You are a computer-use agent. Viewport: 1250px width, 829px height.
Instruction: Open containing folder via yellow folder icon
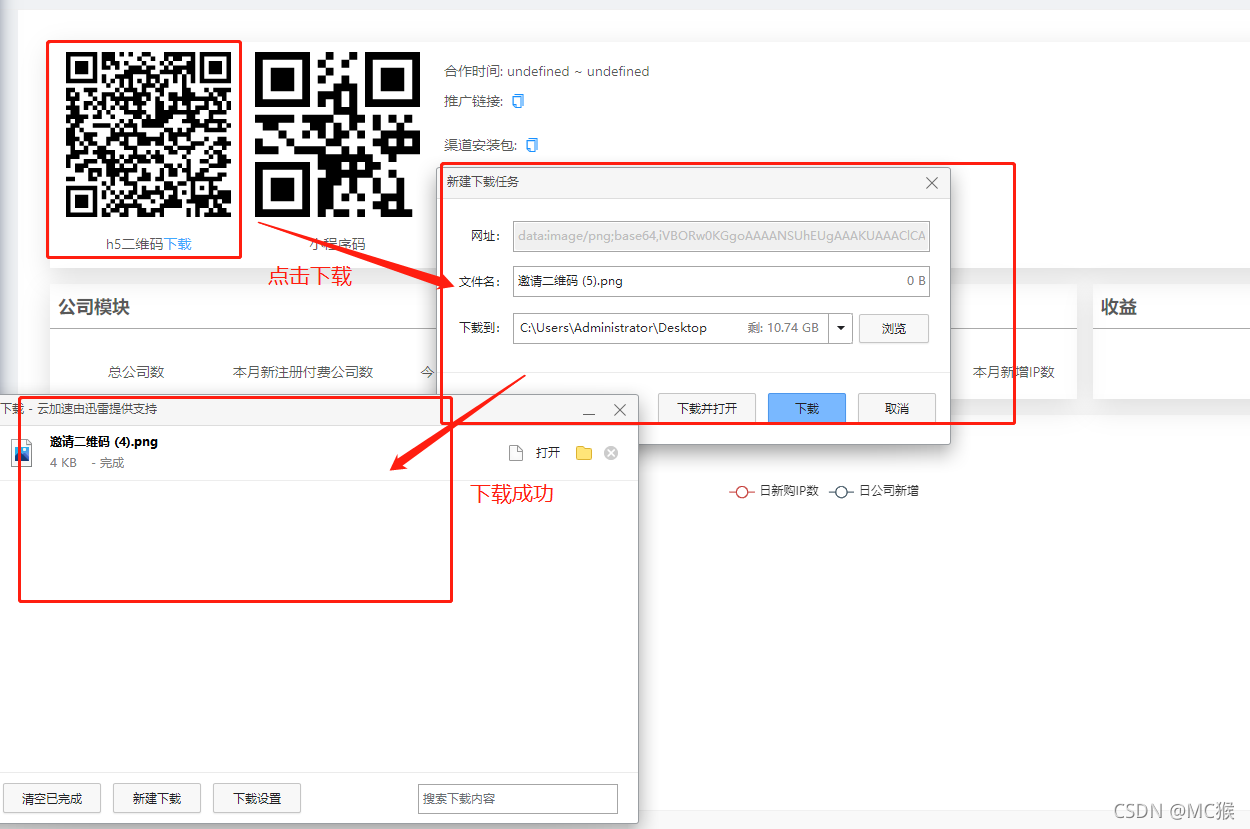pos(584,453)
